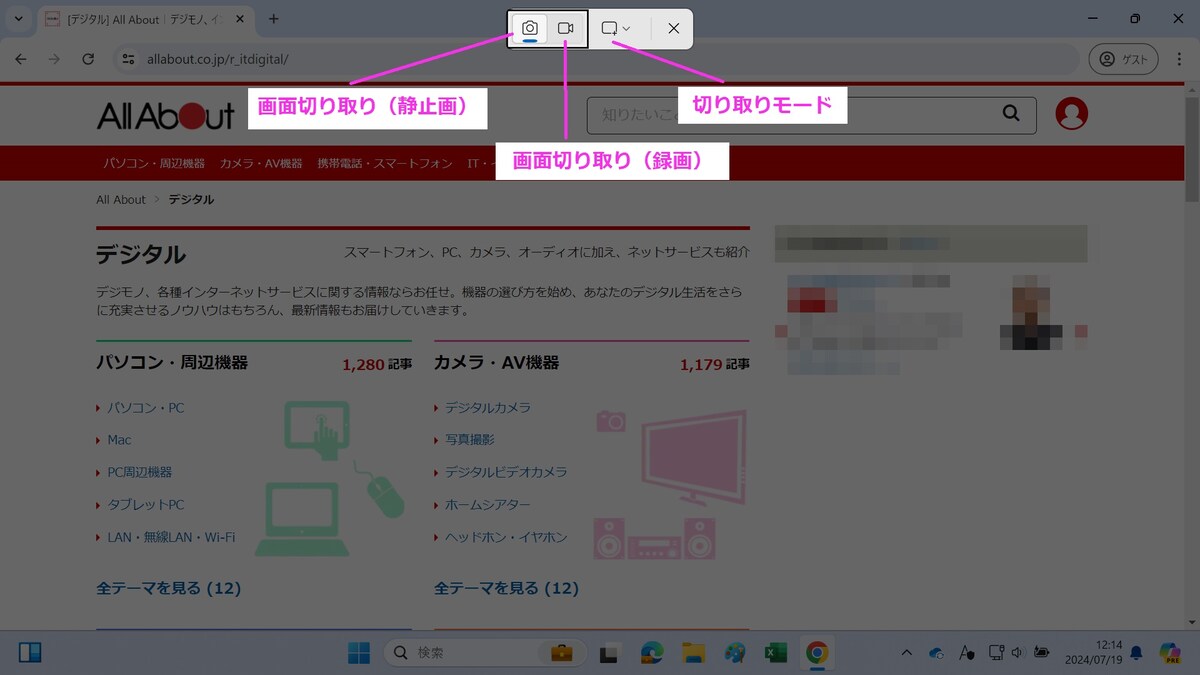1200x675 pixels.
Task: Open パソコン・周辺機器 in red nav bar
Action: tap(154, 163)
